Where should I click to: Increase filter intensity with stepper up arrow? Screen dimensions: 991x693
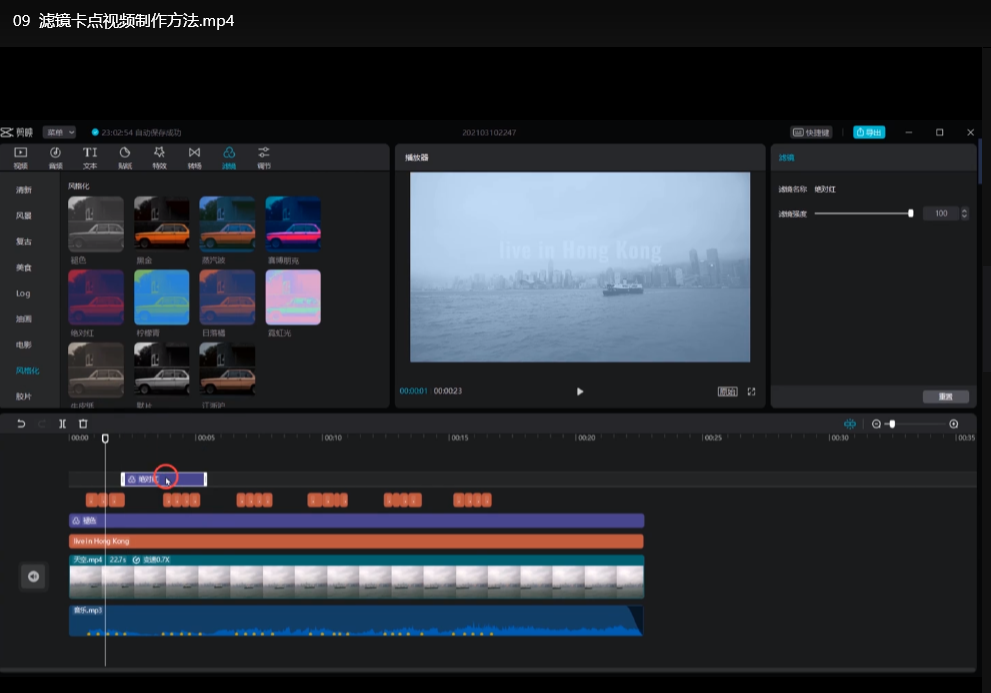pos(964,211)
